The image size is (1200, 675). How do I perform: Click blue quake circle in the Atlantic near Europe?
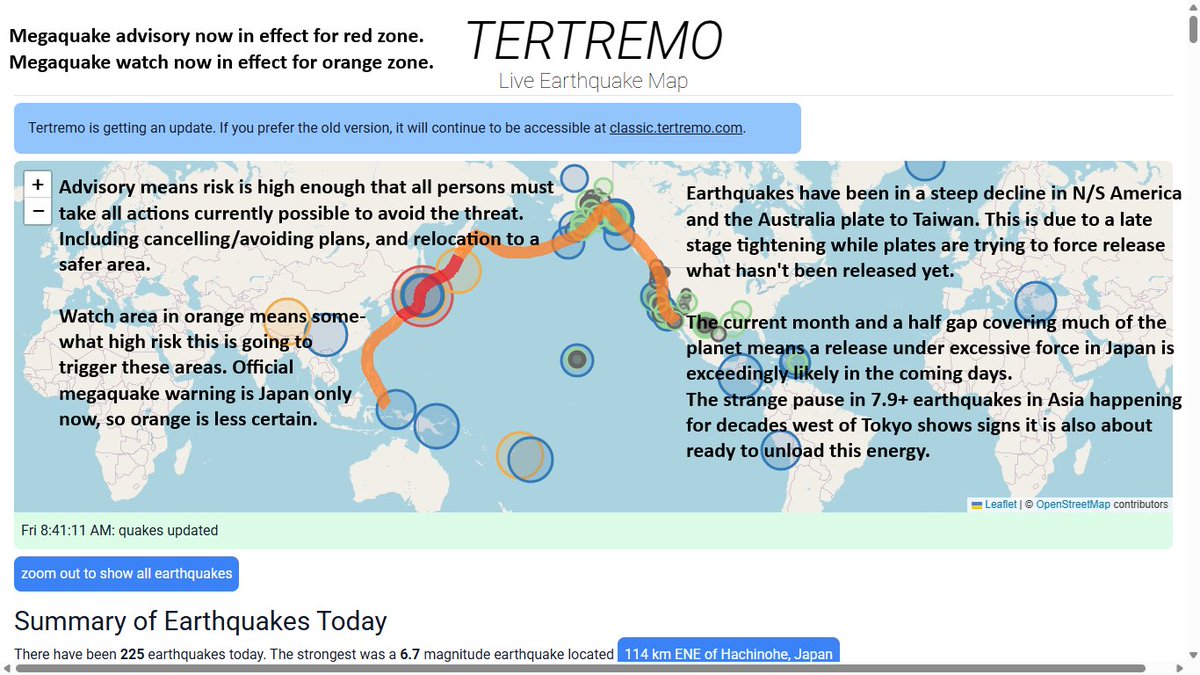(1036, 302)
